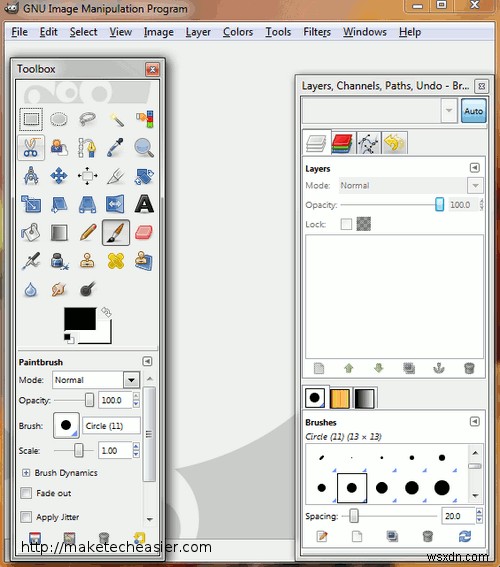Toggle the Lock pixels checkbox
Image resolution: width=500 pixels, height=567 pixels.
[x=346, y=224]
